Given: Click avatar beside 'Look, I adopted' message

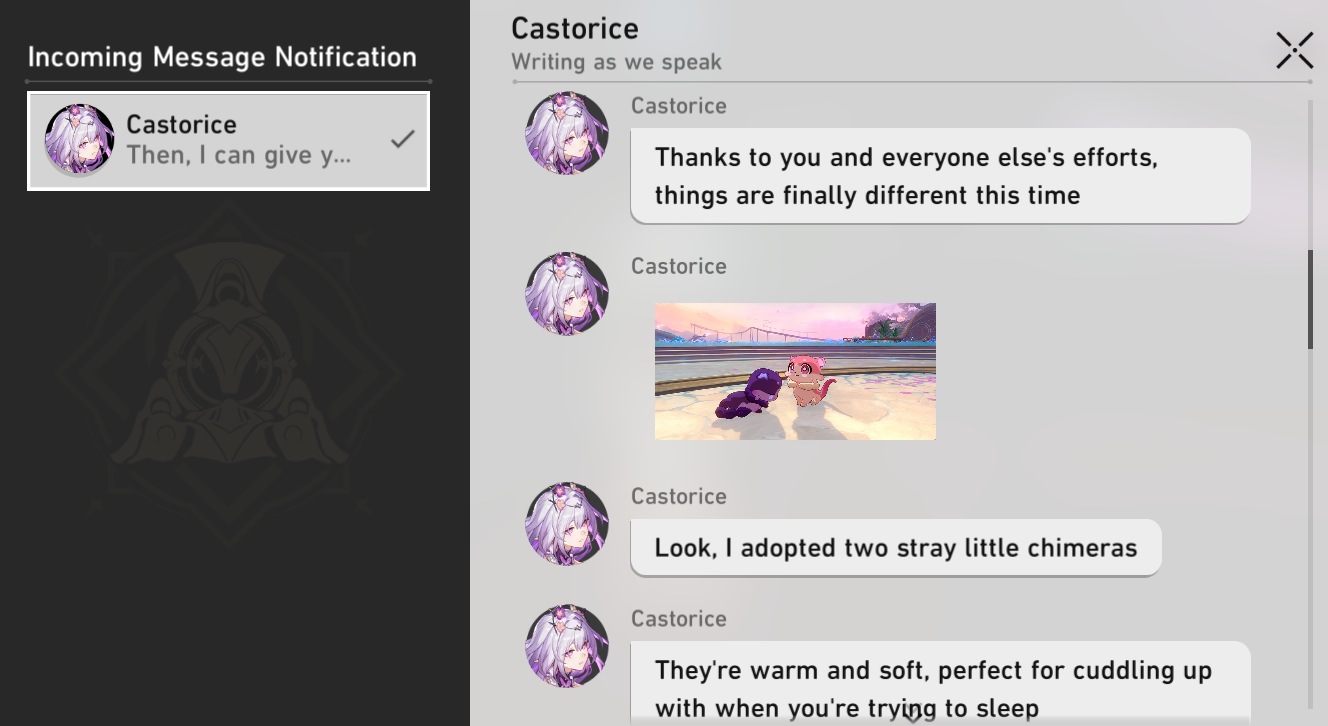Looking at the screenshot, I should click(x=567, y=523).
